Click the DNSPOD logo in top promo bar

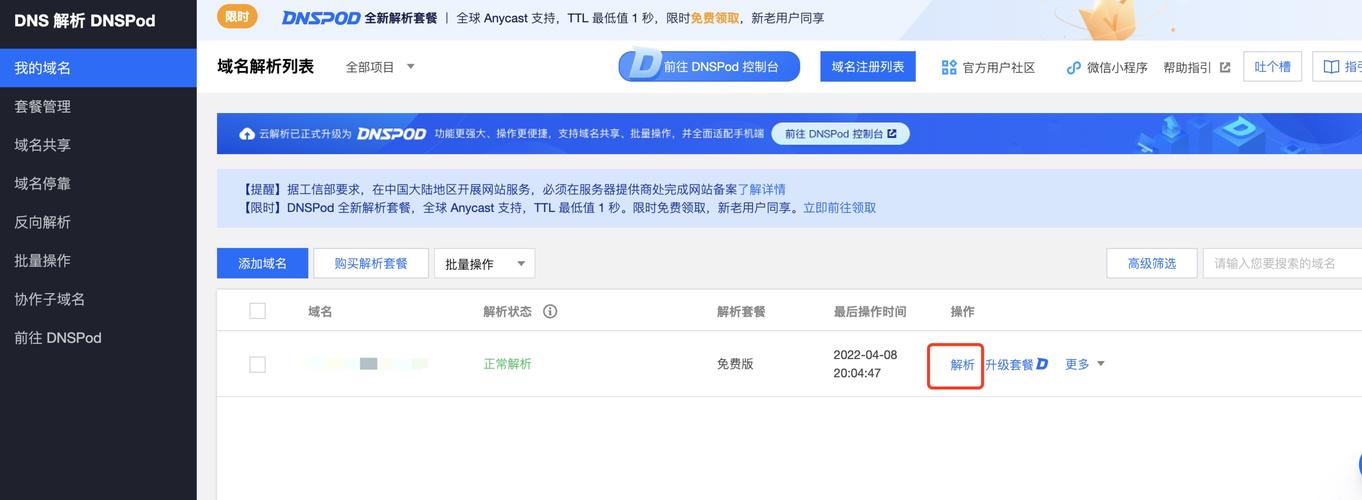pos(320,18)
